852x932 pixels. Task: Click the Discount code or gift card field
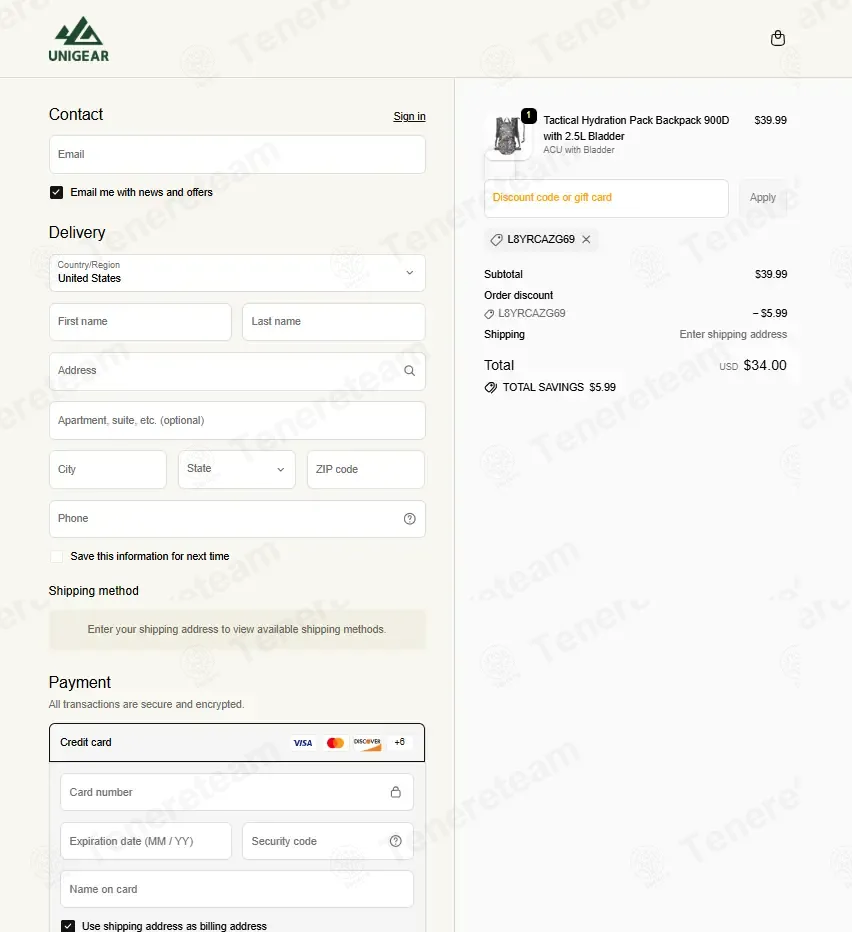[606, 199]
